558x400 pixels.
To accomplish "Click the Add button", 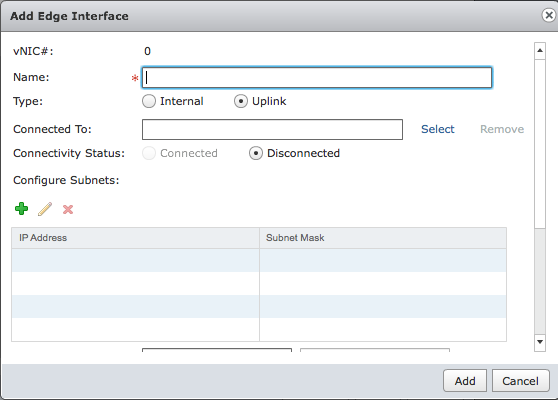I will click(x=465, y=381).
